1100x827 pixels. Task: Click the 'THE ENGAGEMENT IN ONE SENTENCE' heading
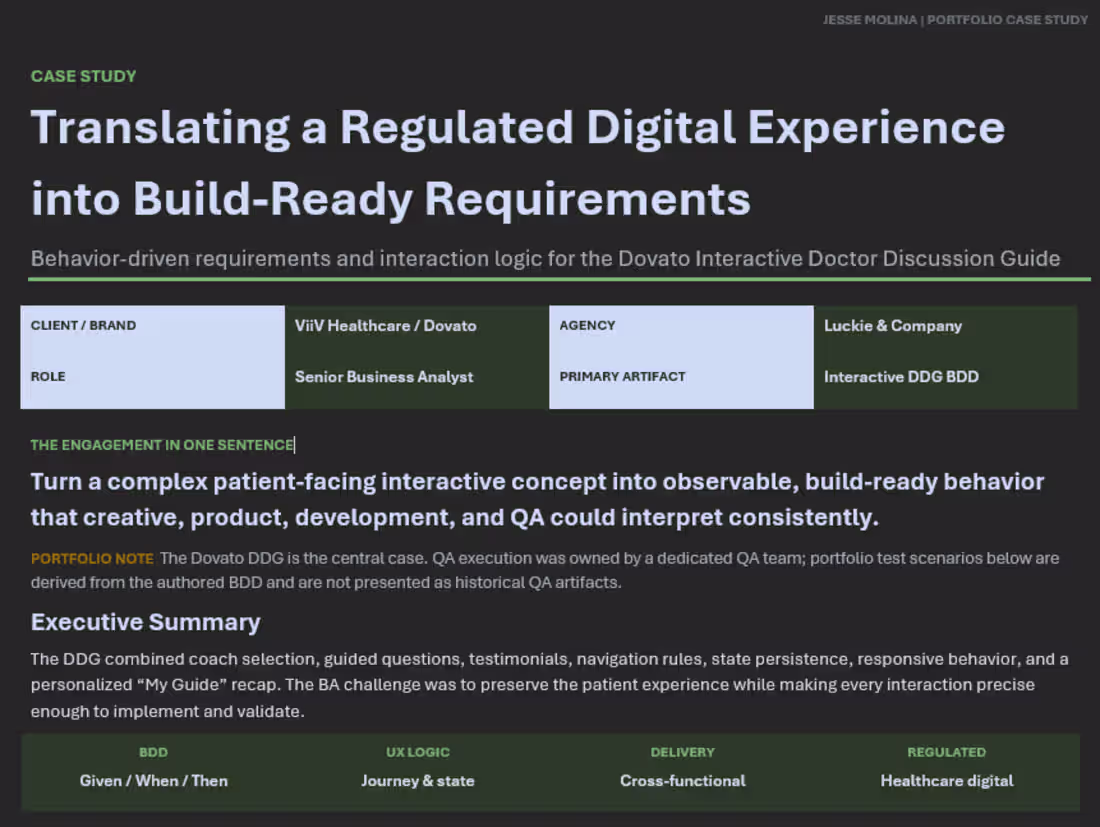162,445
